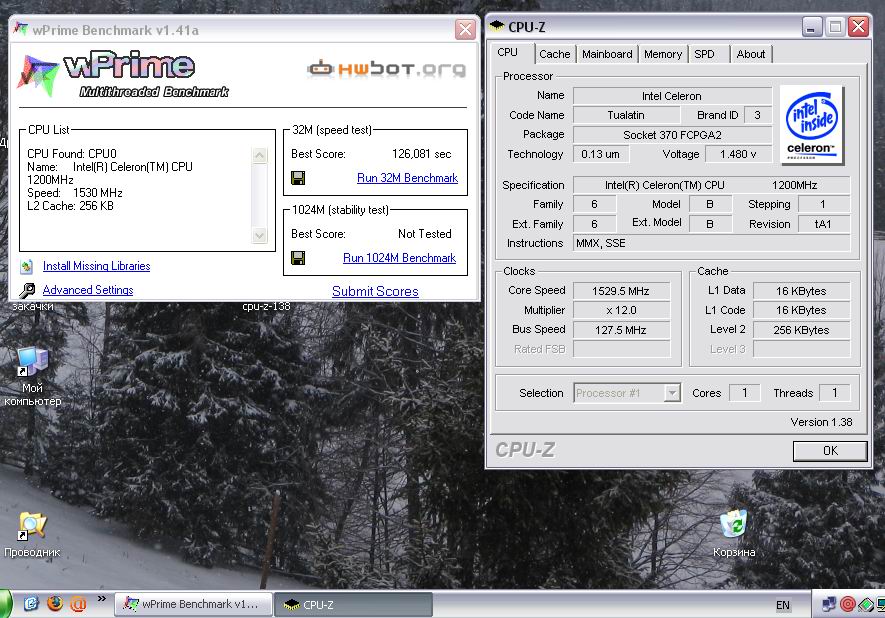Viewport: 885px width, 618px height.
Task: Click the CPU-Z title bar icon
Action: point(497,26)
